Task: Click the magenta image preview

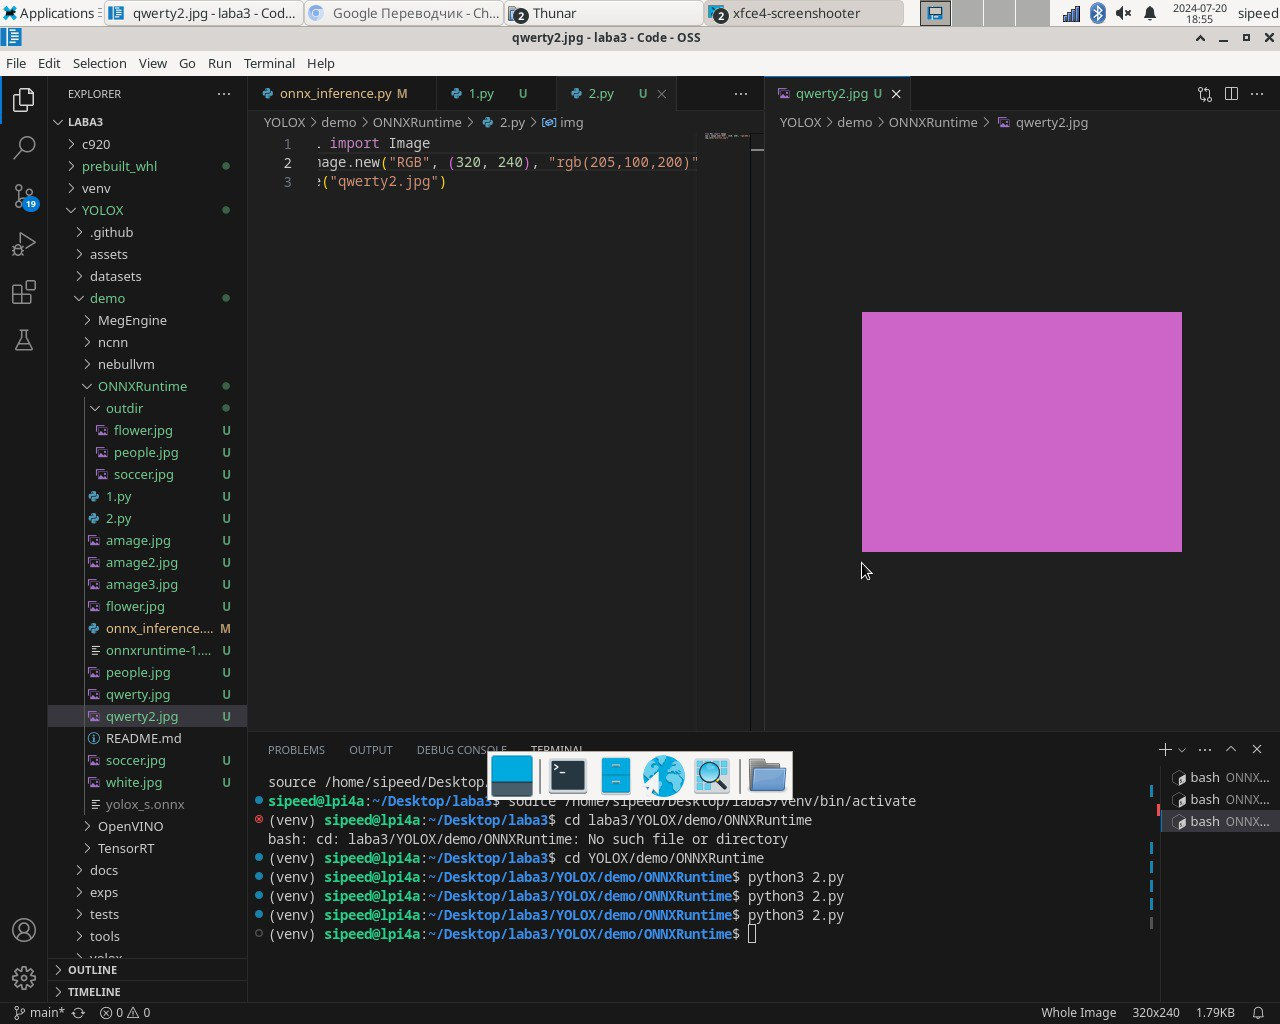Action: pyautogui.click(x=1021, y=431)
